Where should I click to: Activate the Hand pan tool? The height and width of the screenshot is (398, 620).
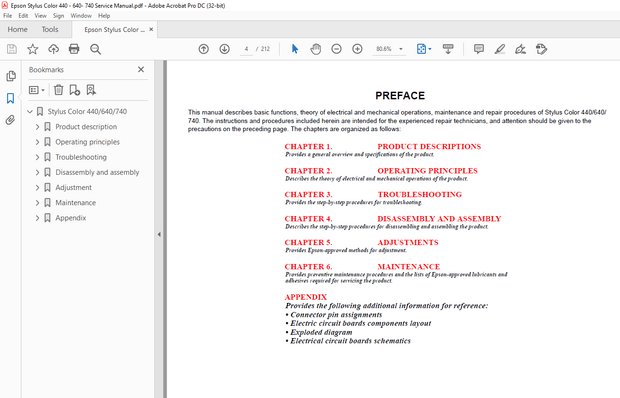316,49
